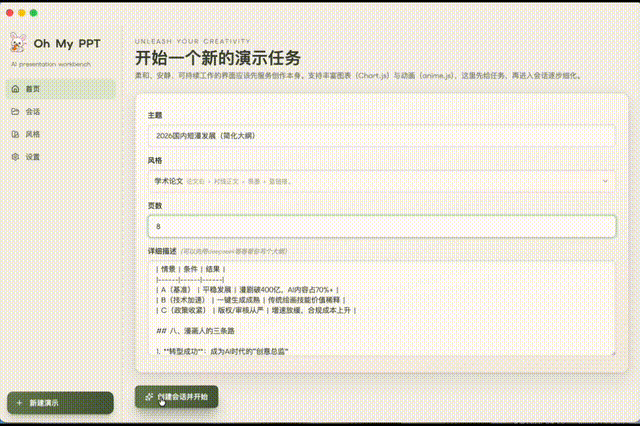Image resolution: width=640 pixels, height=426 pixels.
Task: Click the green fullscreen window button
Action: tap(33, 13)
